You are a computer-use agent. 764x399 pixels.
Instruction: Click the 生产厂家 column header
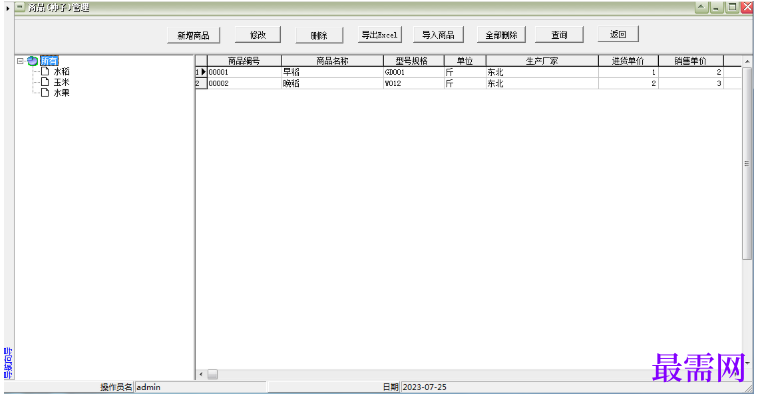[542, 61]
